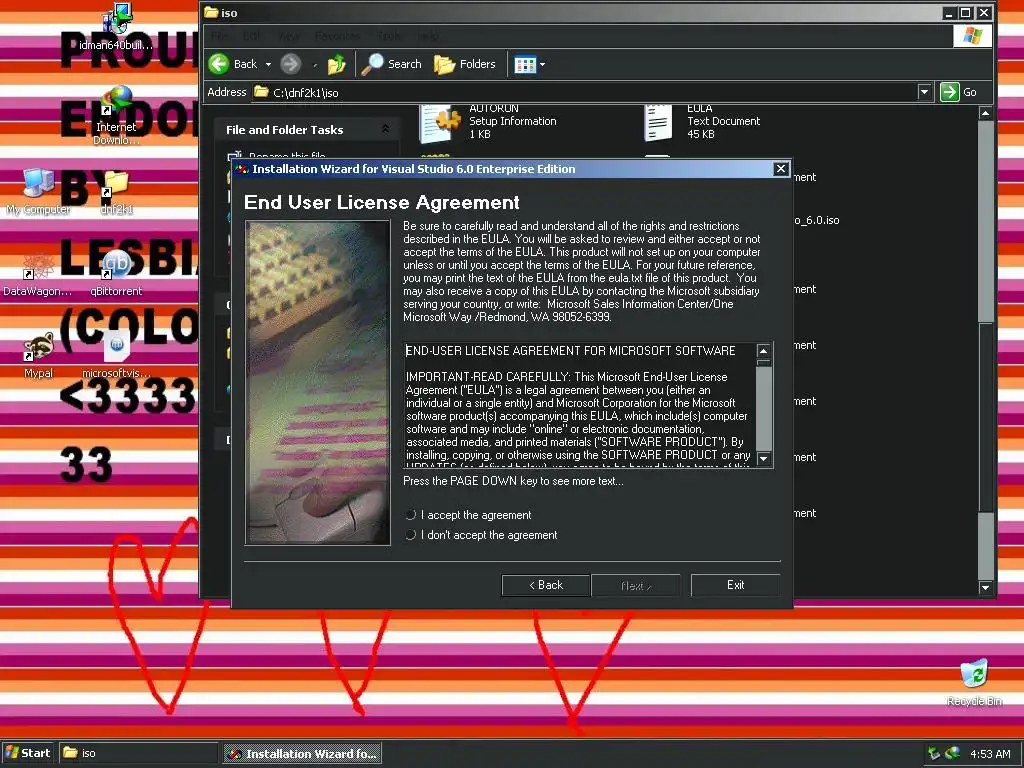Open the Help menu in Explorer

(428, 36)
